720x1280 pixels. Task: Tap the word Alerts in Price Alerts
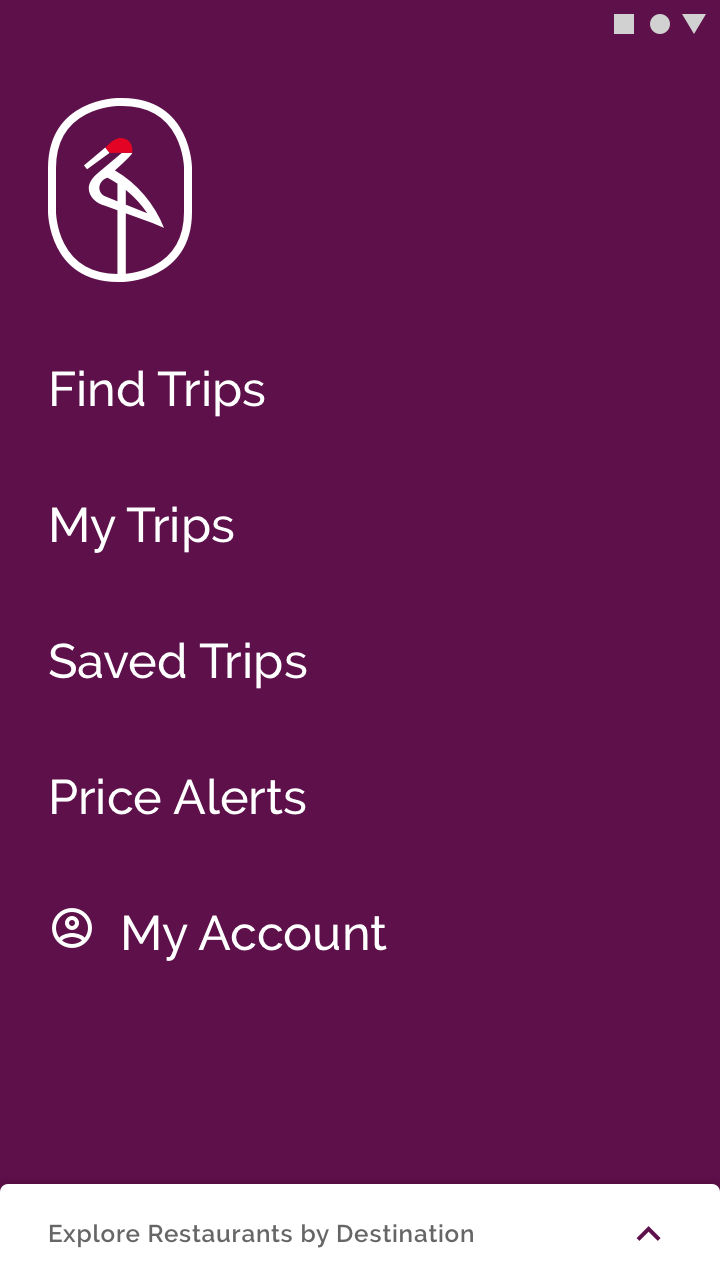[x=240, y=798]
